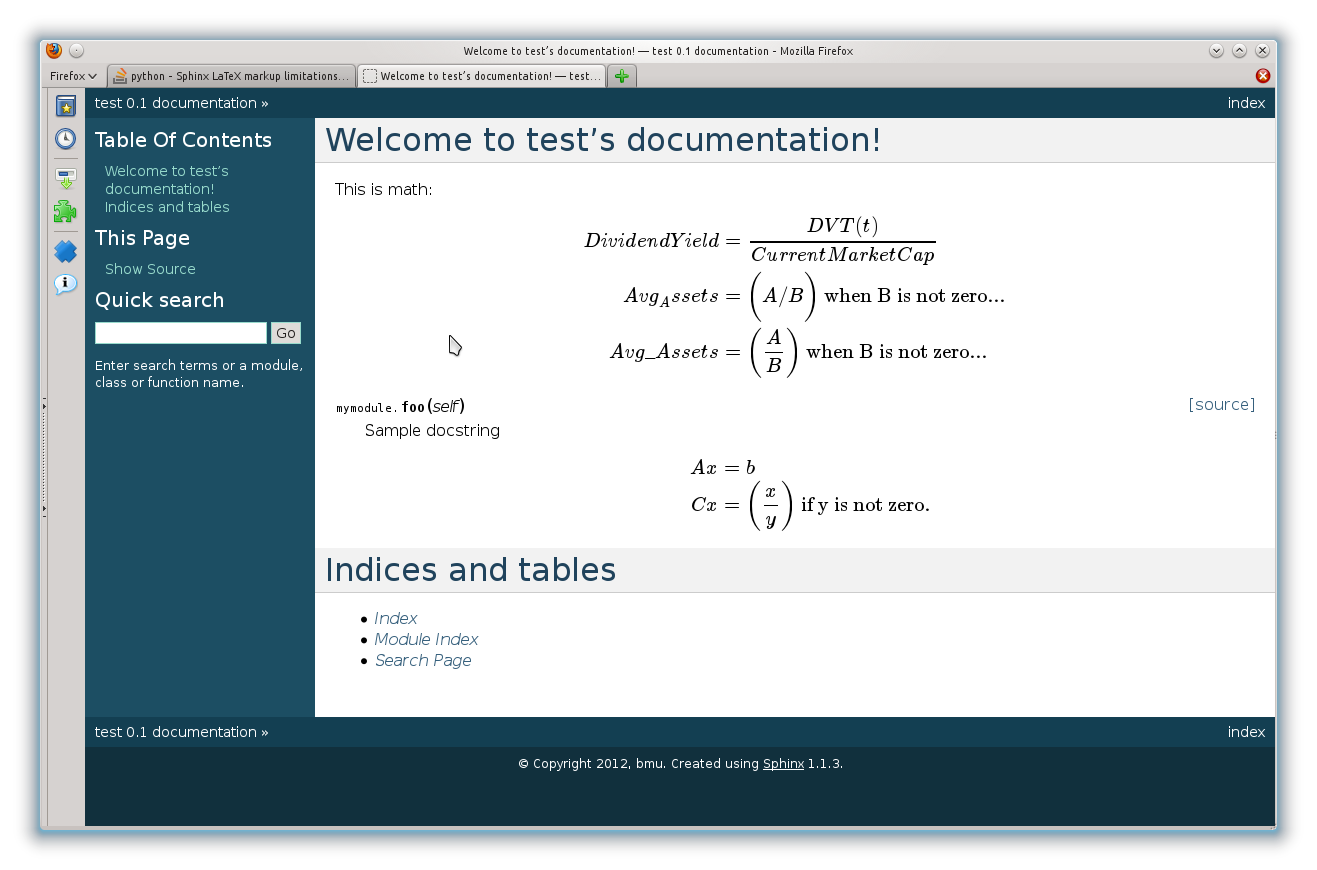Go to 'Indices and tables' sidebar link
The height and width of the screenshot is (870, 1317).
(167, 207)
